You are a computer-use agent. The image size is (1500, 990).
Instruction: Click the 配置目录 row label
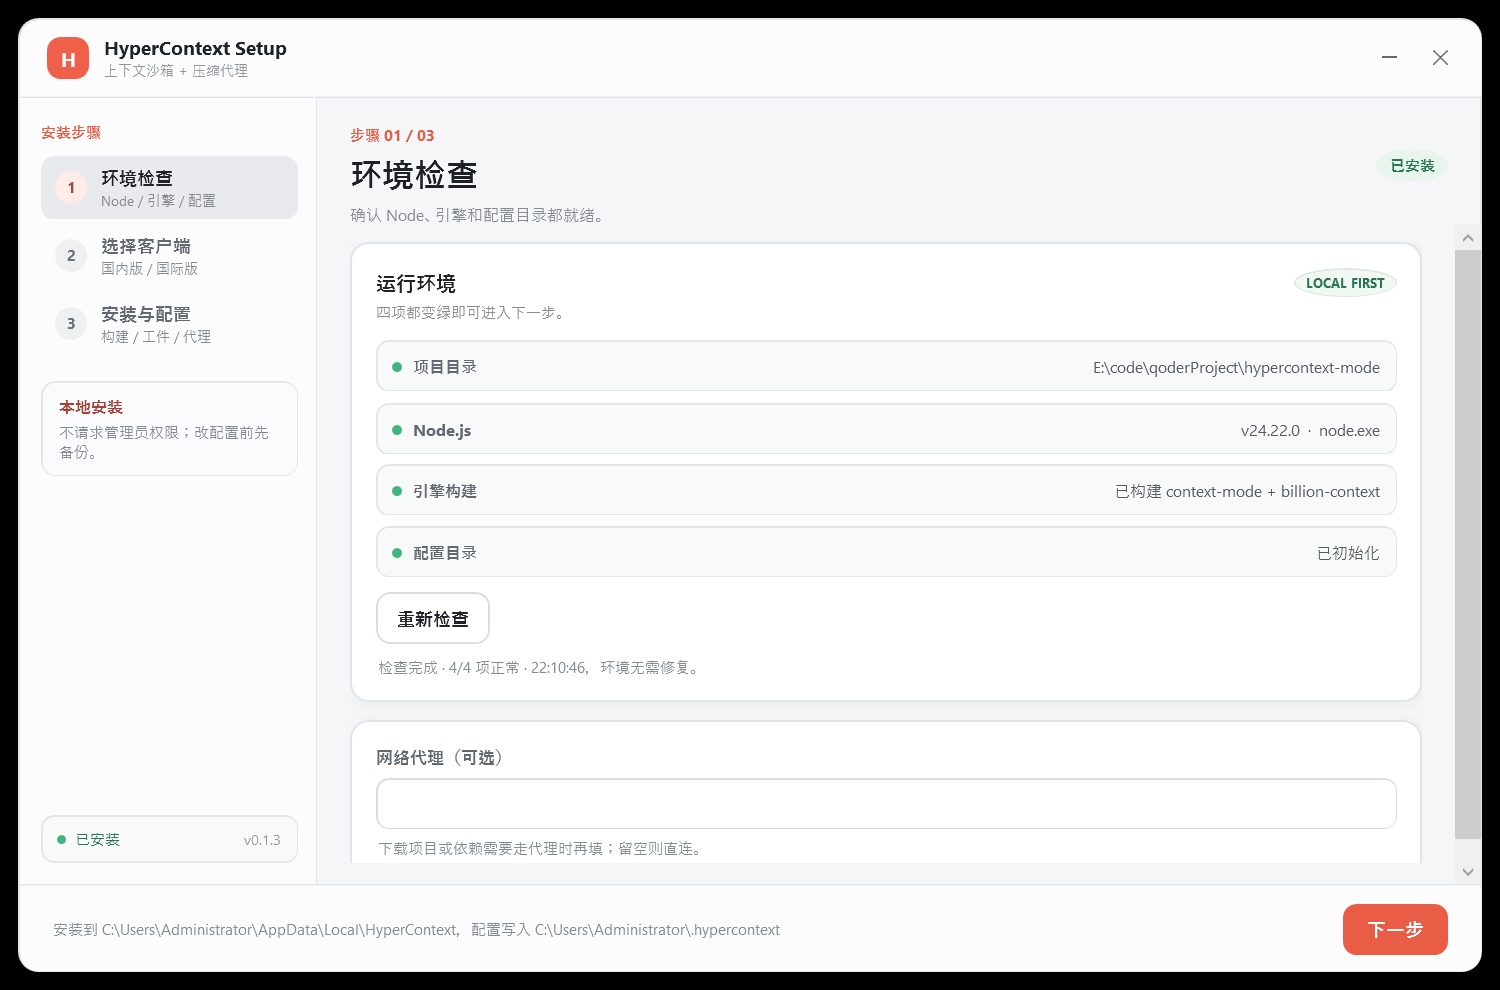(x=445, y=553)
